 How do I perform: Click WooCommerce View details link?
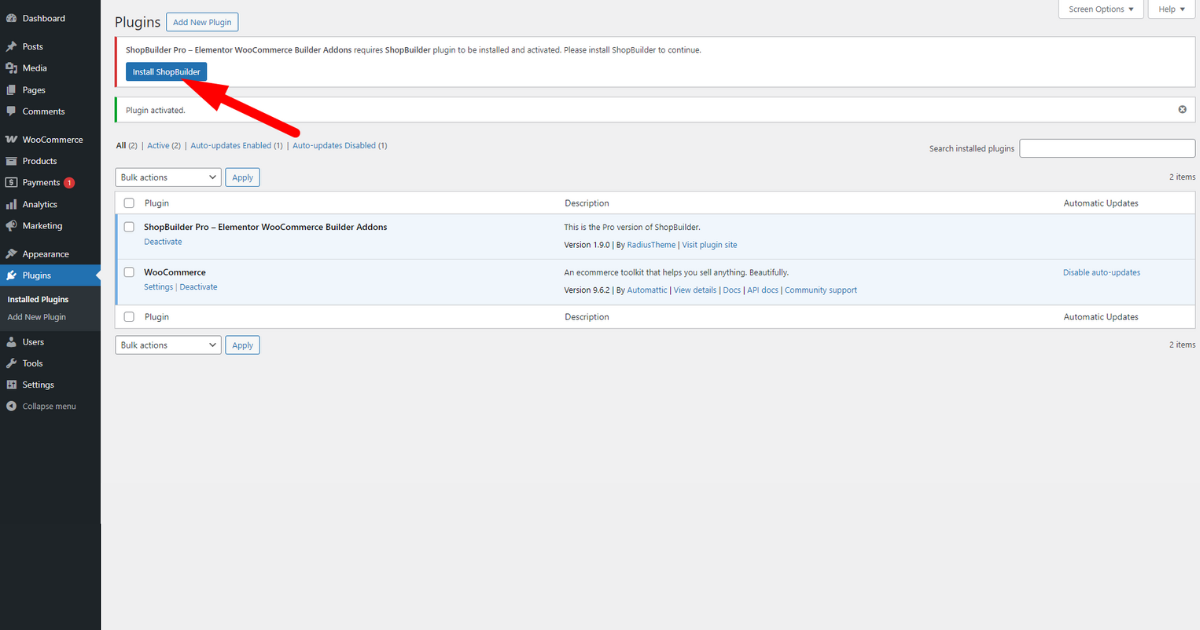point(695,290)
